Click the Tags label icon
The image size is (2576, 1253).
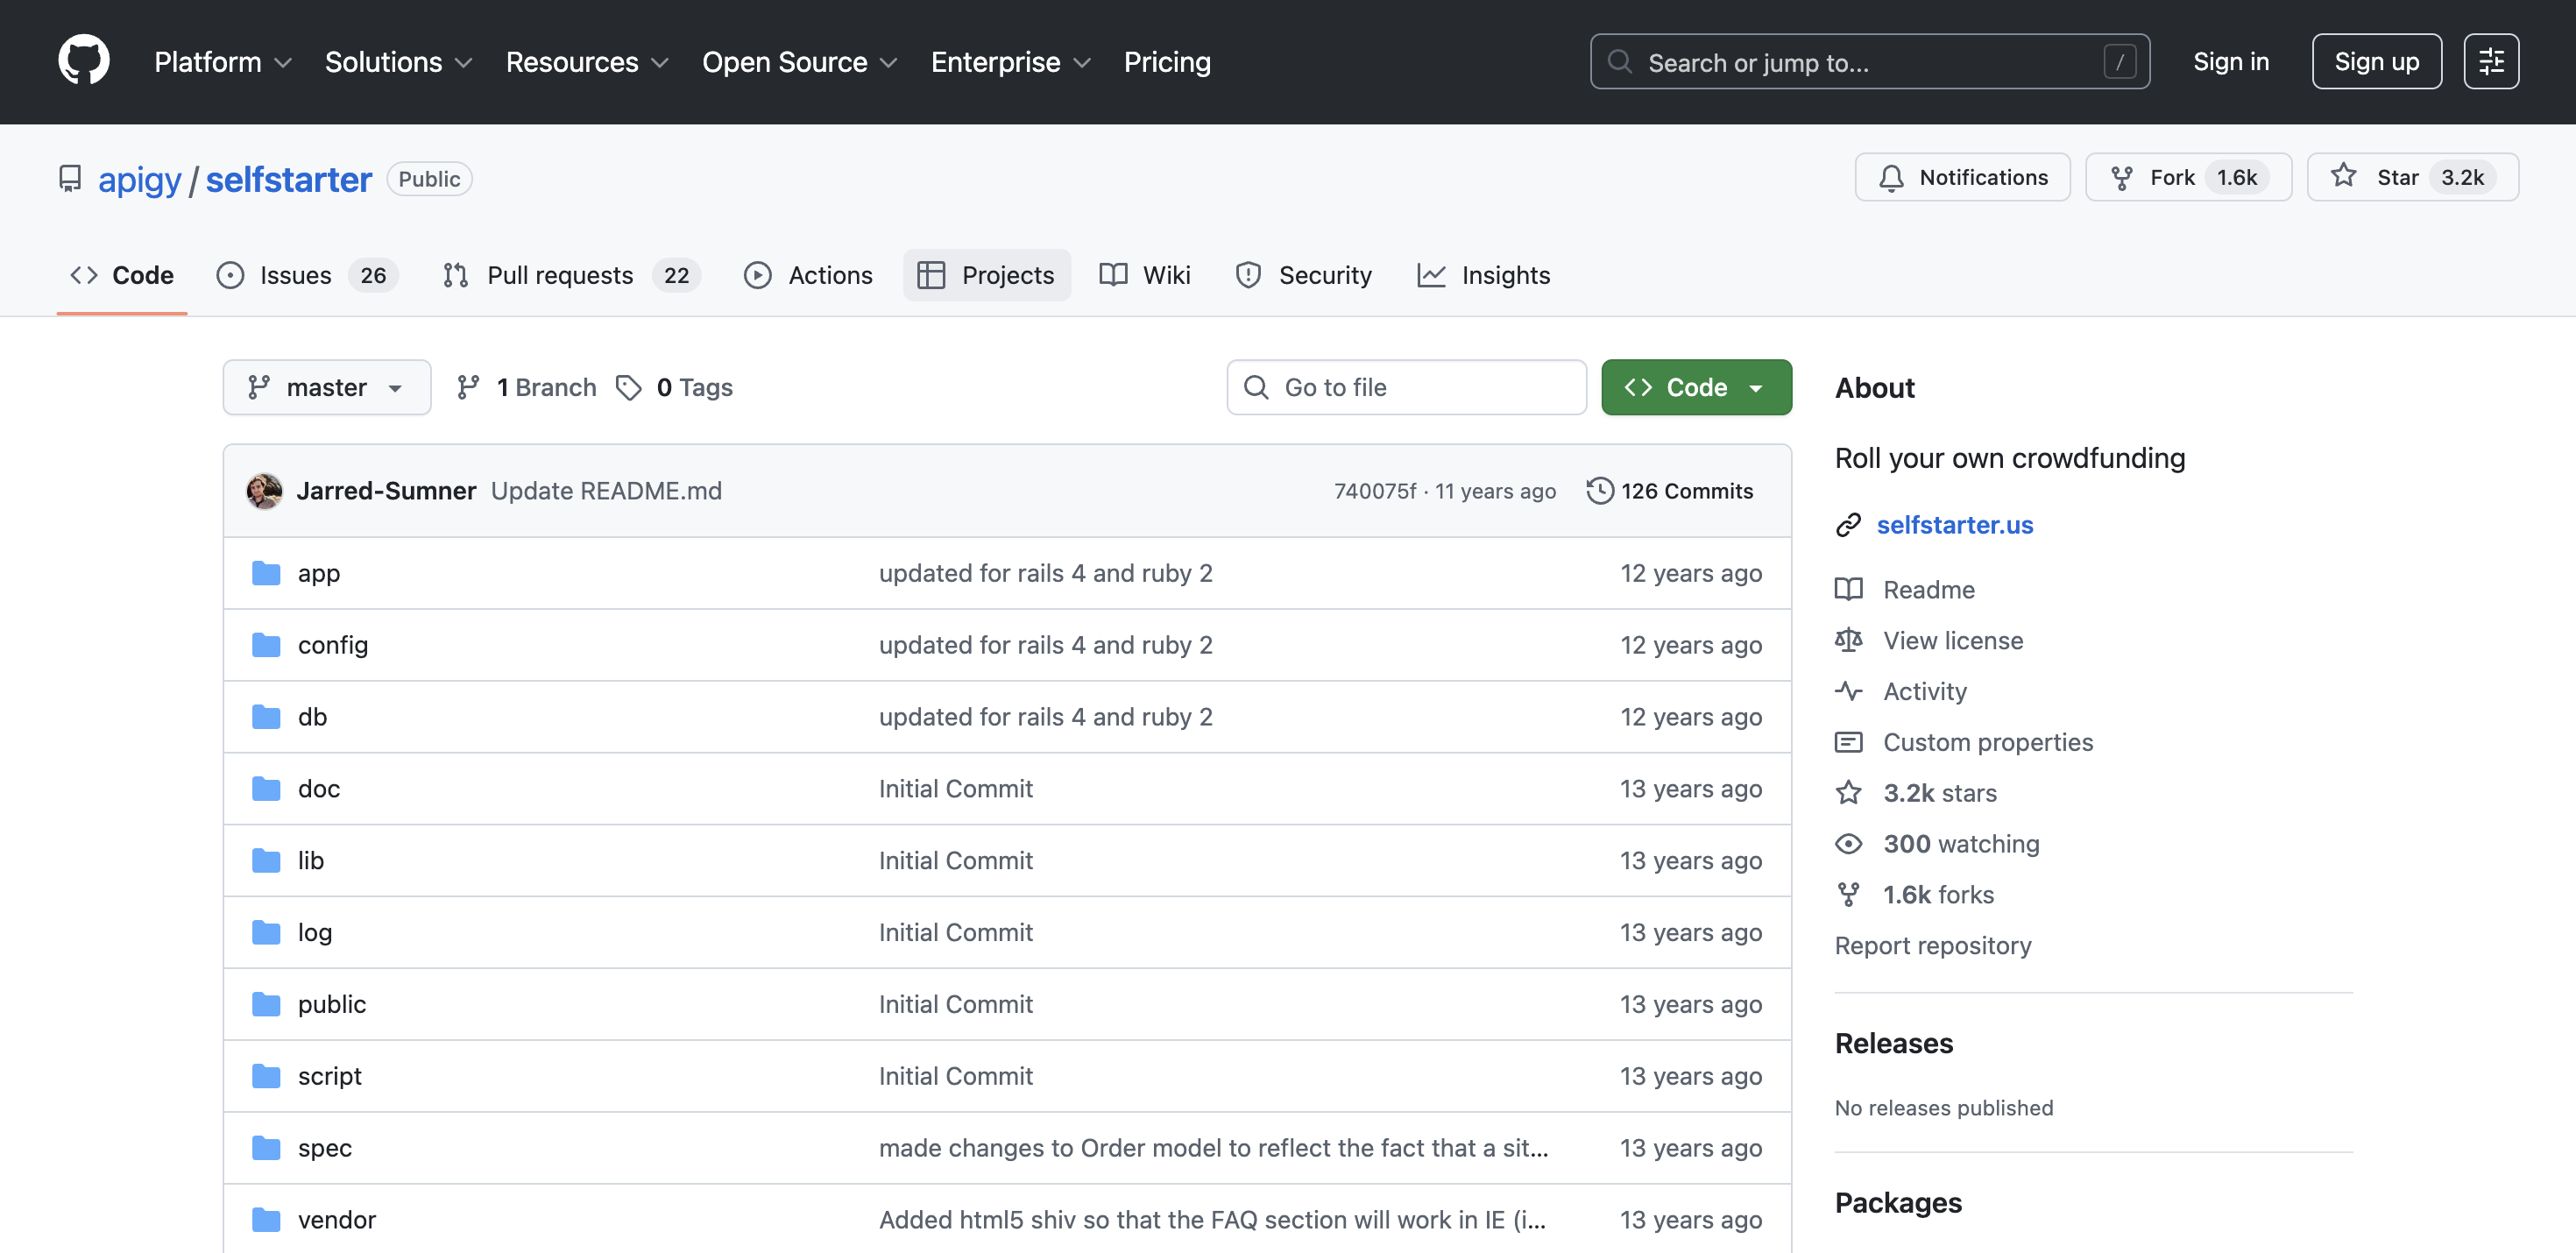tap(629, 387)
